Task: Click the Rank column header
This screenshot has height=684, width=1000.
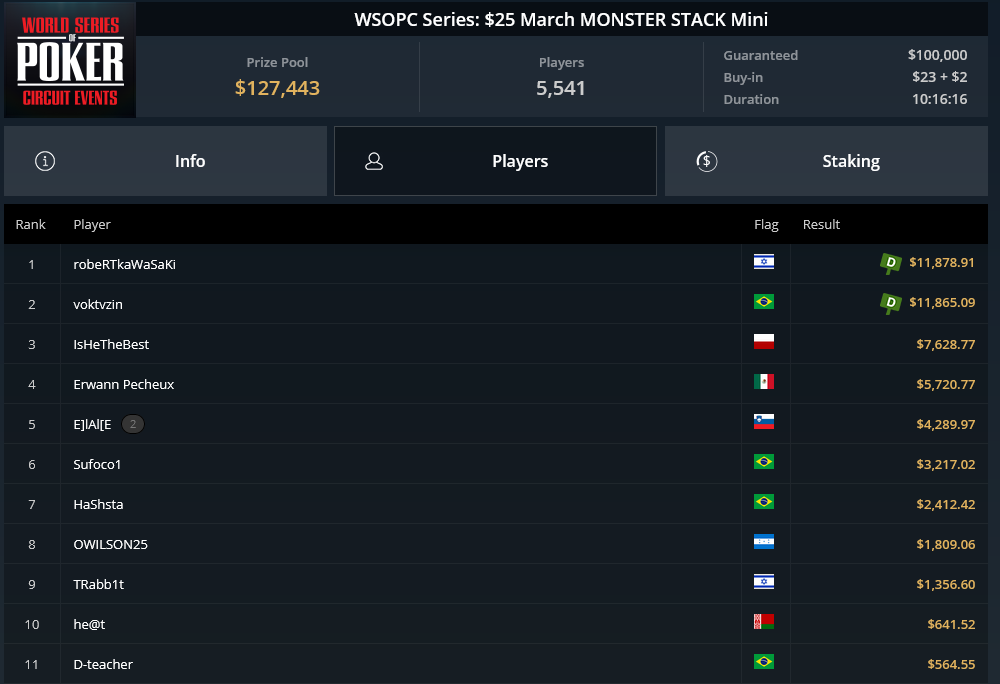Action: tap(31, 224)
